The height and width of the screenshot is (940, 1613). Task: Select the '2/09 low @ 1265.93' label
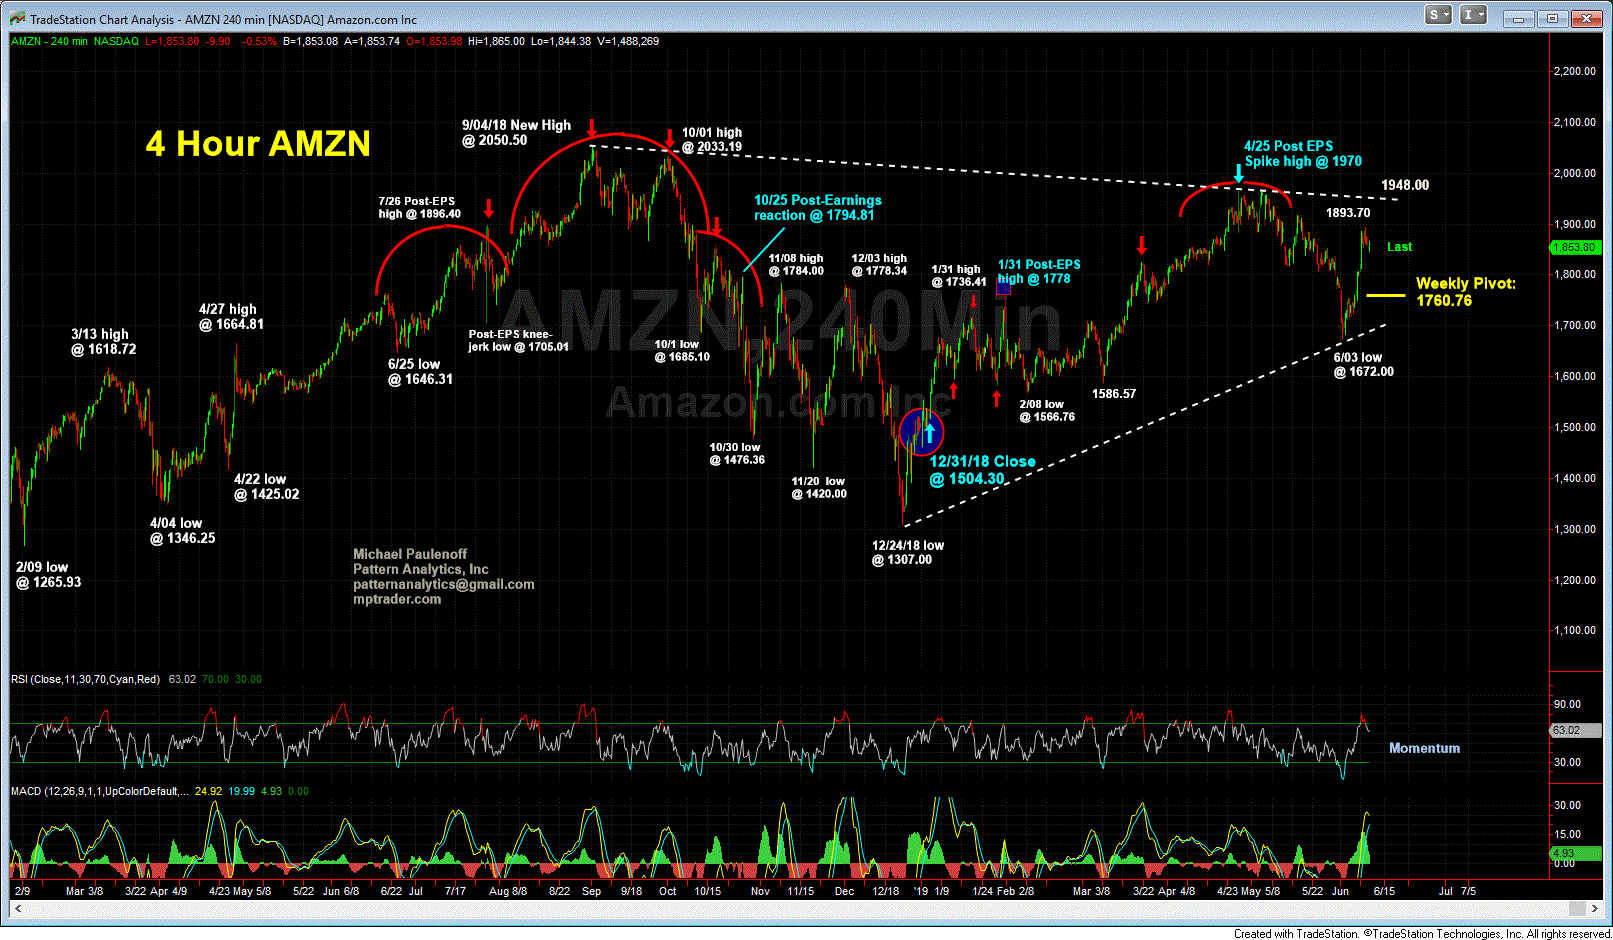click(x=48, y=575)
